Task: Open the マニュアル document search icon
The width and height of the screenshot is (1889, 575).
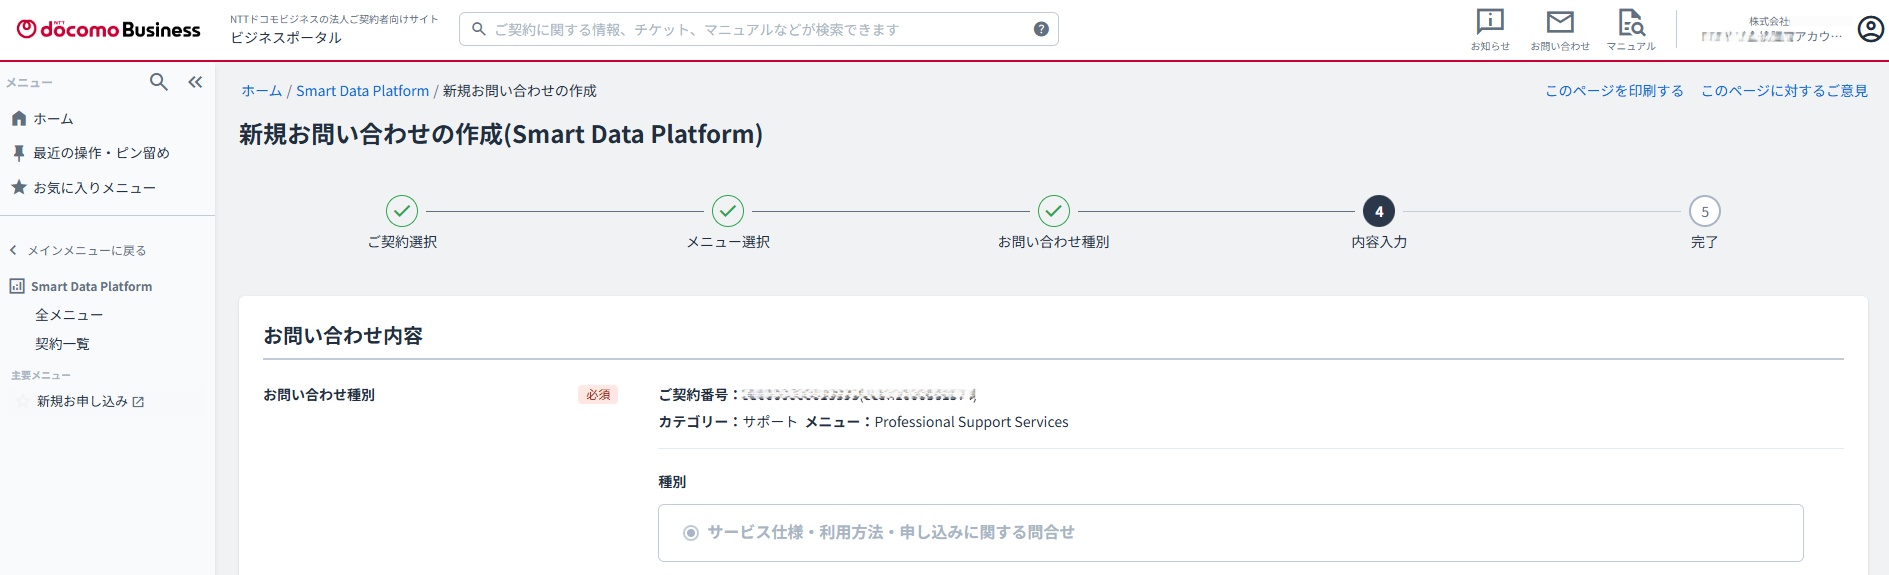Action: point(1631,30)
